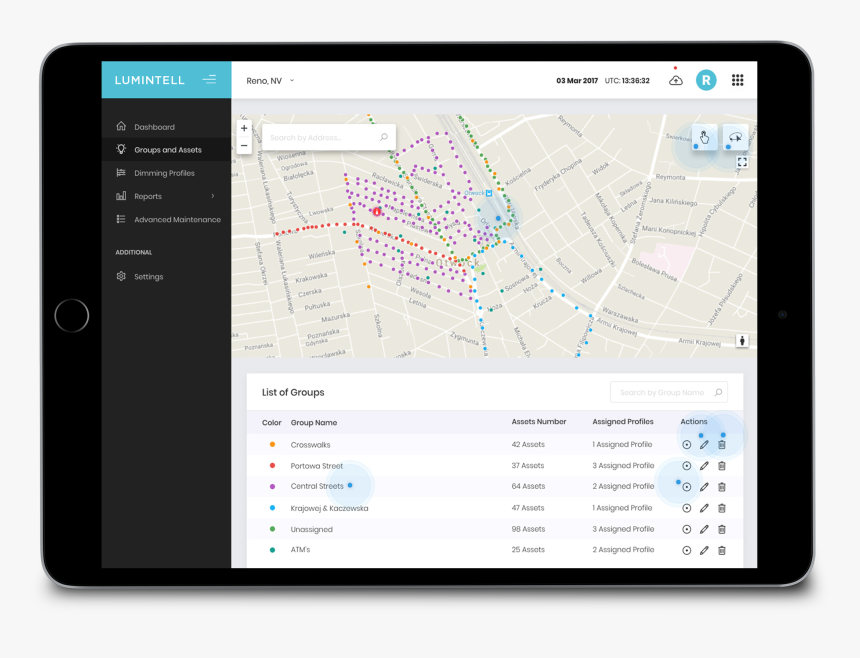Open the Reno, NV location dropdown

tap(270, 81)
